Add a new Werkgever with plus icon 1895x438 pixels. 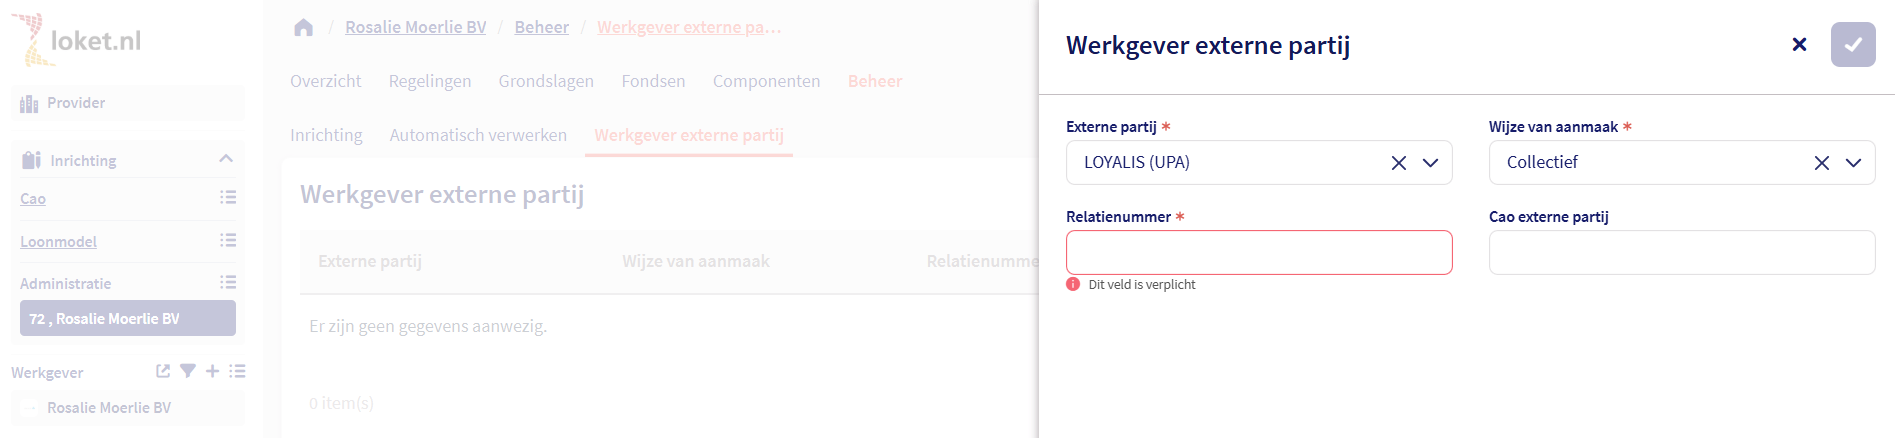(212, 371)
